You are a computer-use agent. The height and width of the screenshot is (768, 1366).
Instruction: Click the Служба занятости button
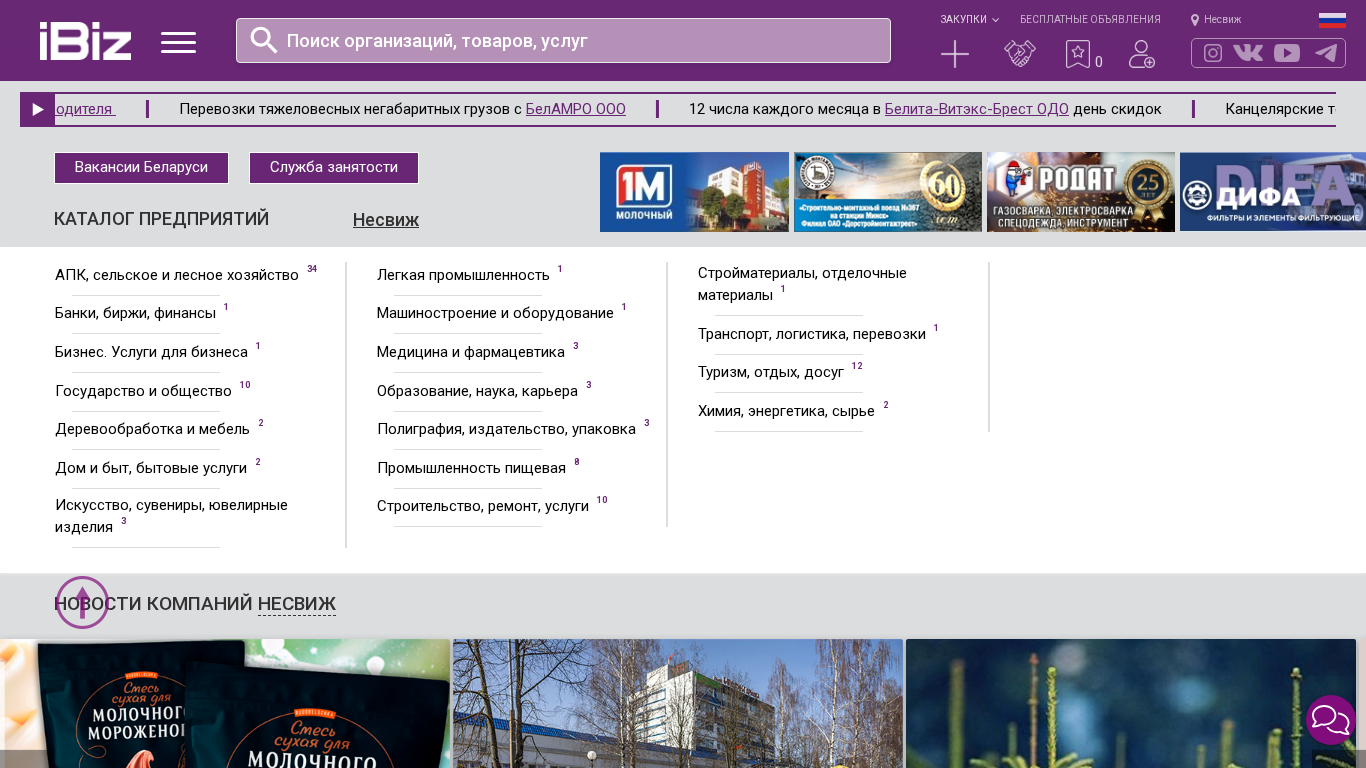pos(334,168)
